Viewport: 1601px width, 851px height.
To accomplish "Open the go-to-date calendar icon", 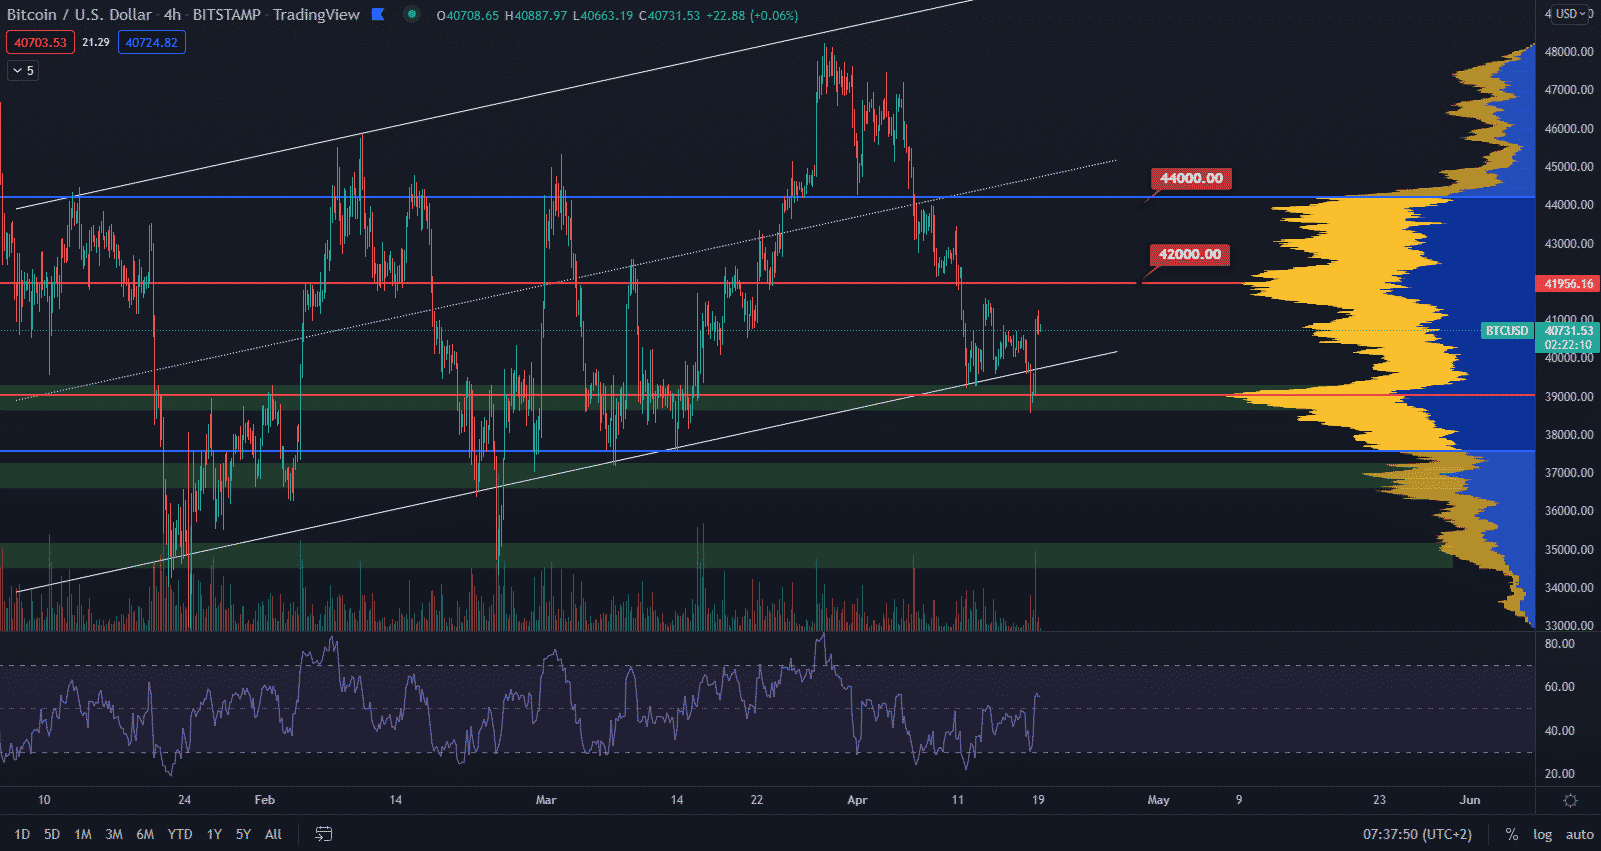I will tap(323, 834).
